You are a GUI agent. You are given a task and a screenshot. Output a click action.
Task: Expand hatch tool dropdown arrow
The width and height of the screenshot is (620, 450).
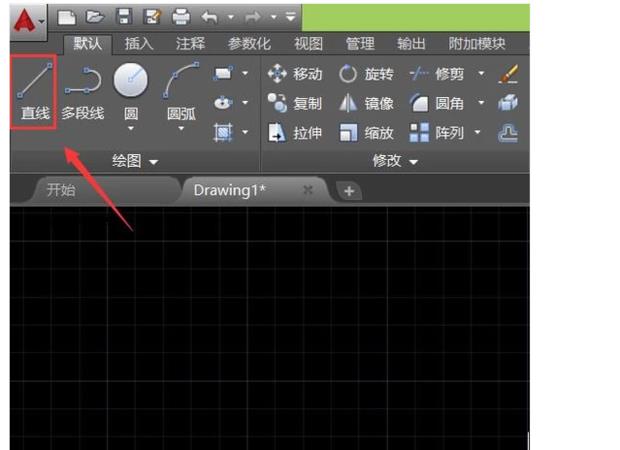click(x=245, y=132)
